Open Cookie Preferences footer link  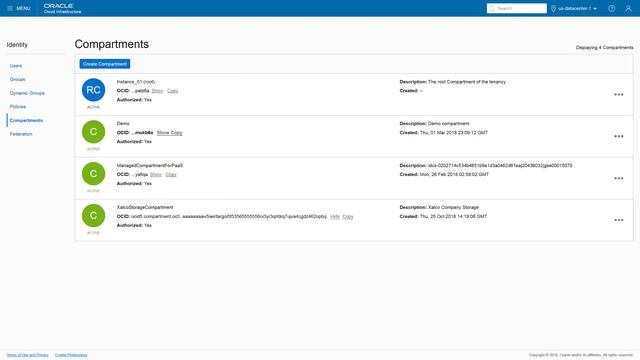click(x=71, y=355)
